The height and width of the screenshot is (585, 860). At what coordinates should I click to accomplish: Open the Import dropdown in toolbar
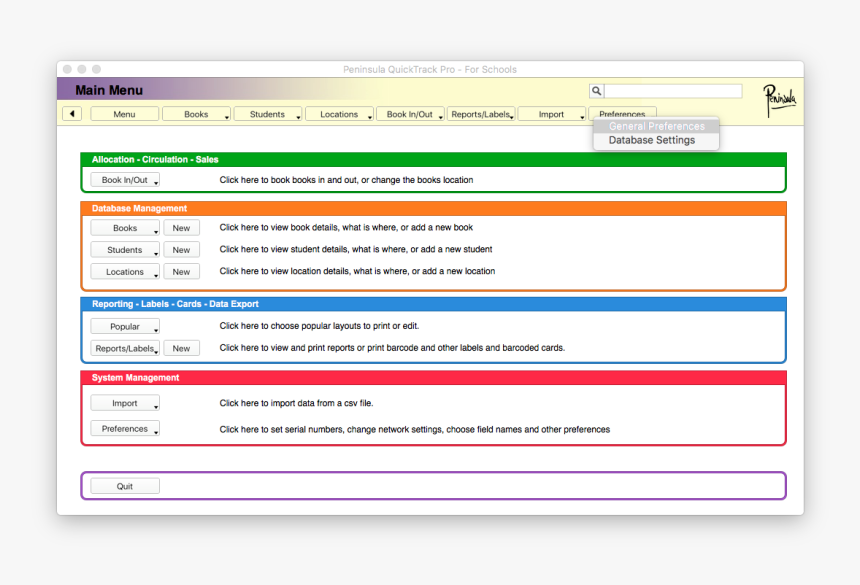[552, 114]
